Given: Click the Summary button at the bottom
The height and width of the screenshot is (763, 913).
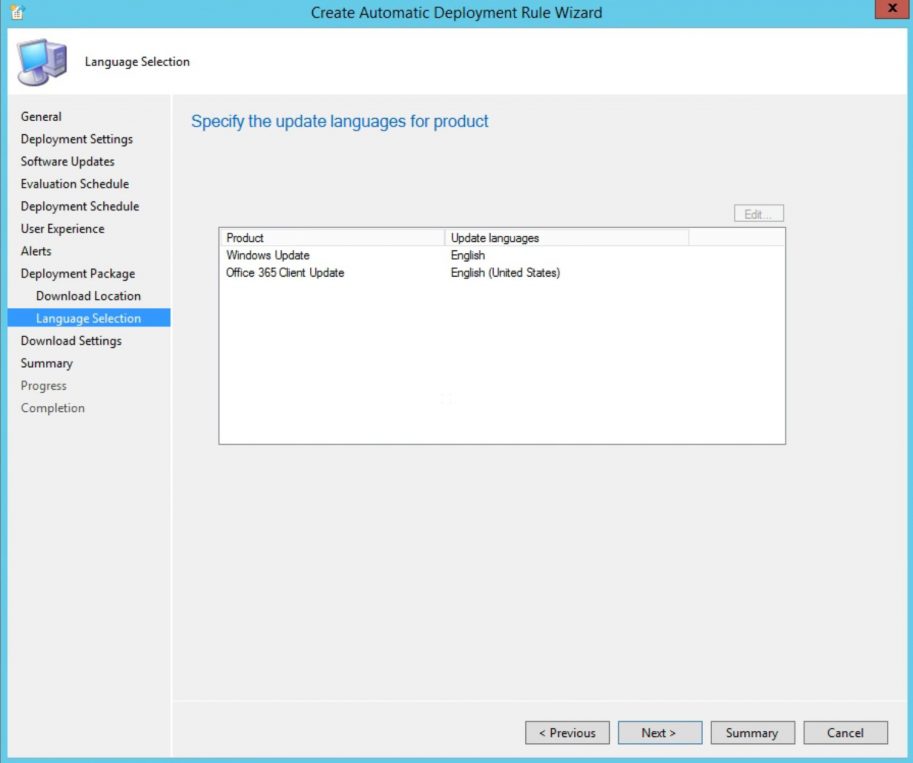Looking at the screenshot, I should [x=752, y=732].
